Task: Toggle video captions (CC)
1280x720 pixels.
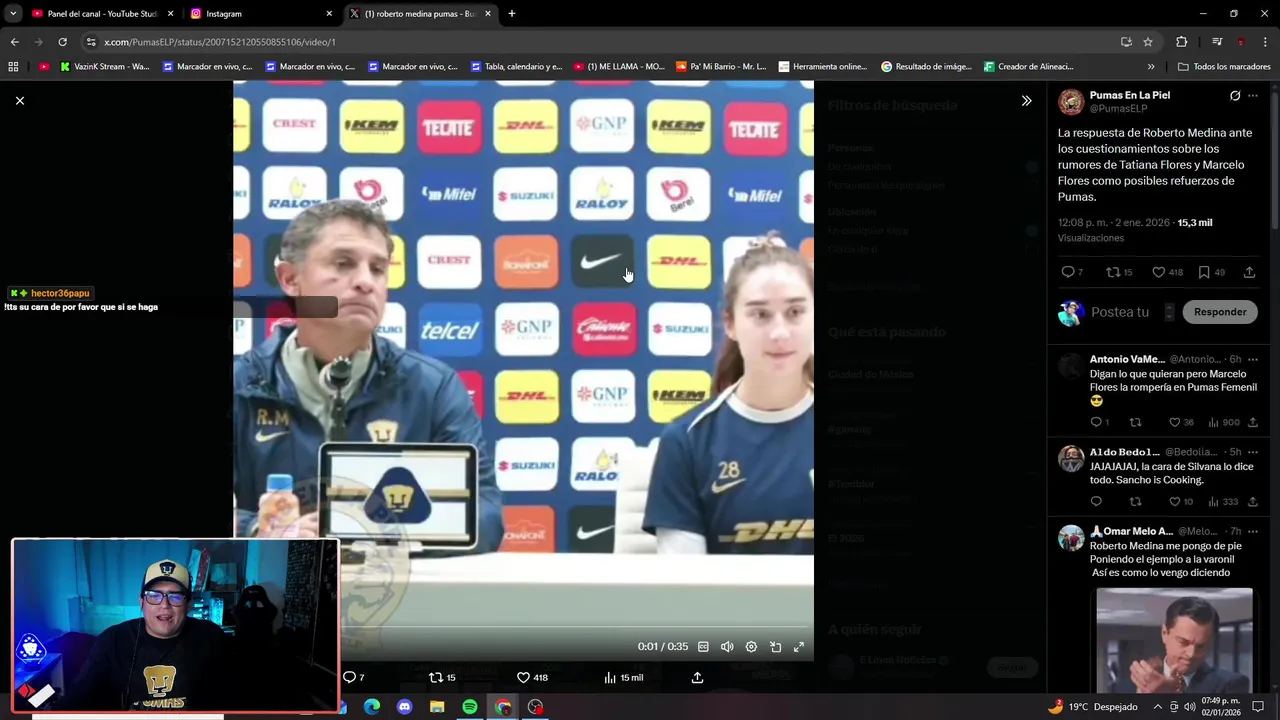Action: click(703, 647)
